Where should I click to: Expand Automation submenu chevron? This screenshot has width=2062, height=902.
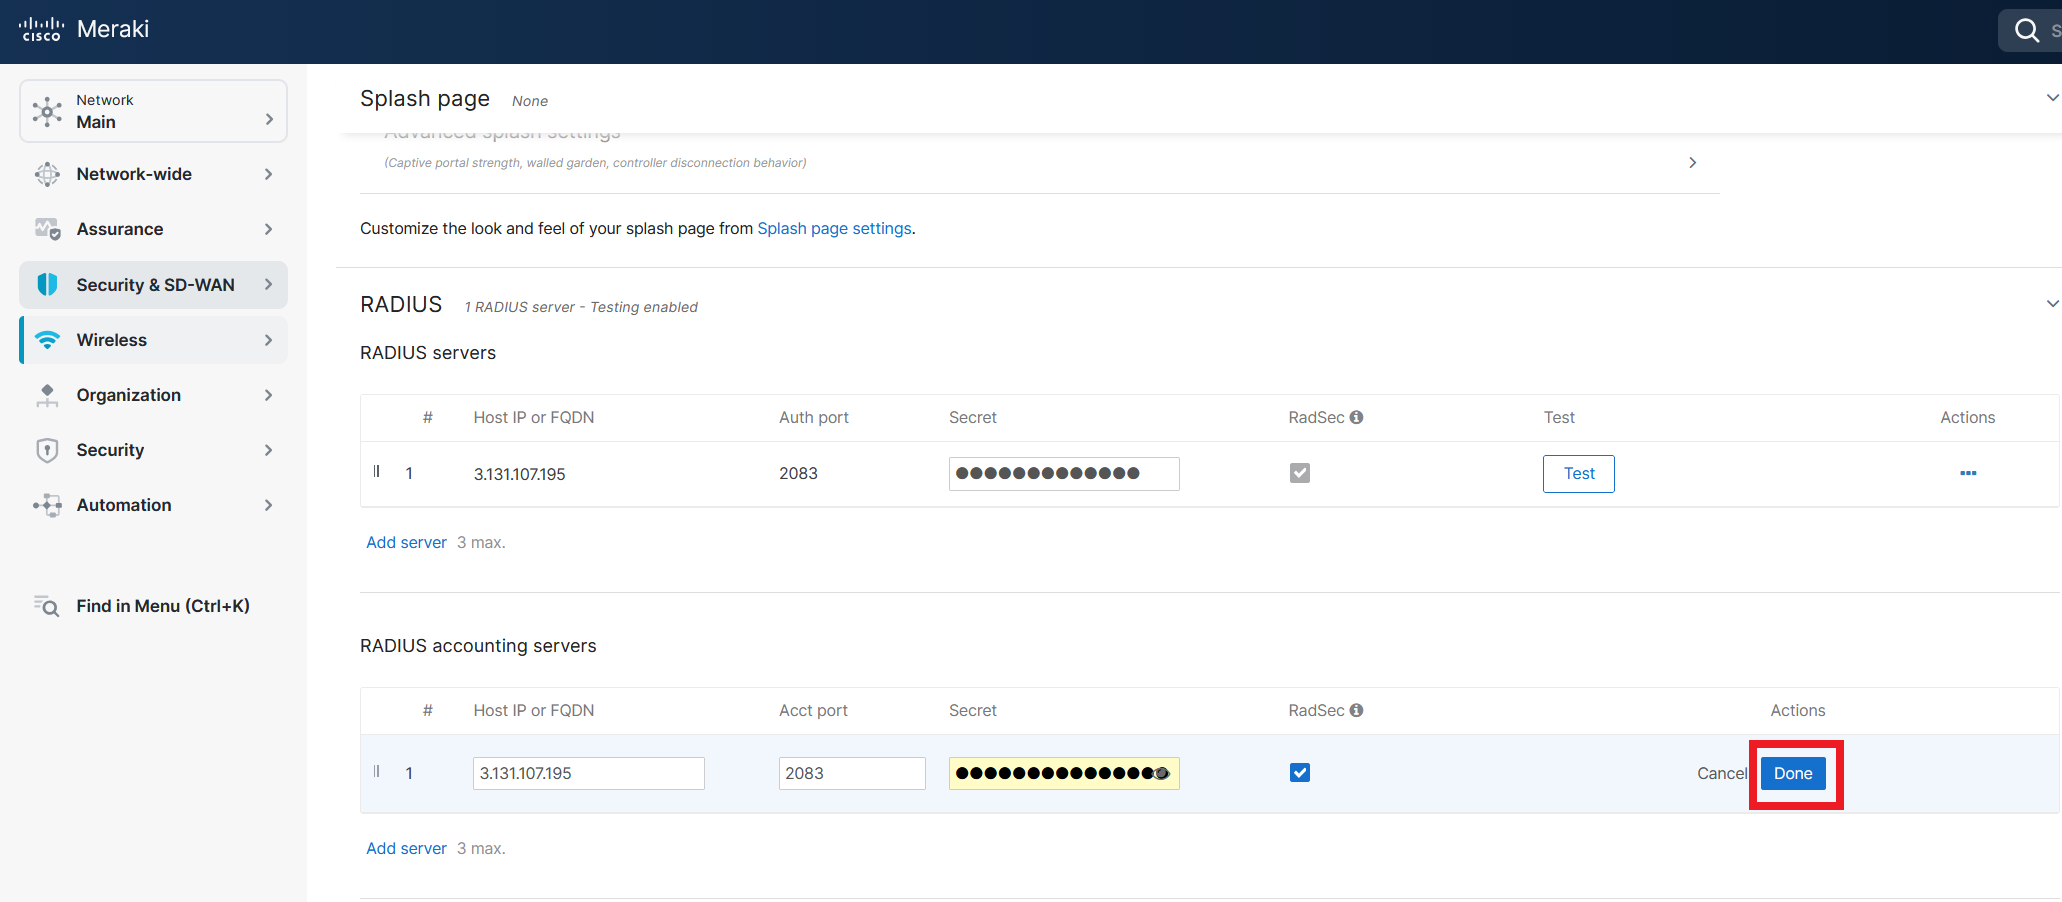click(x=268, y=505)
